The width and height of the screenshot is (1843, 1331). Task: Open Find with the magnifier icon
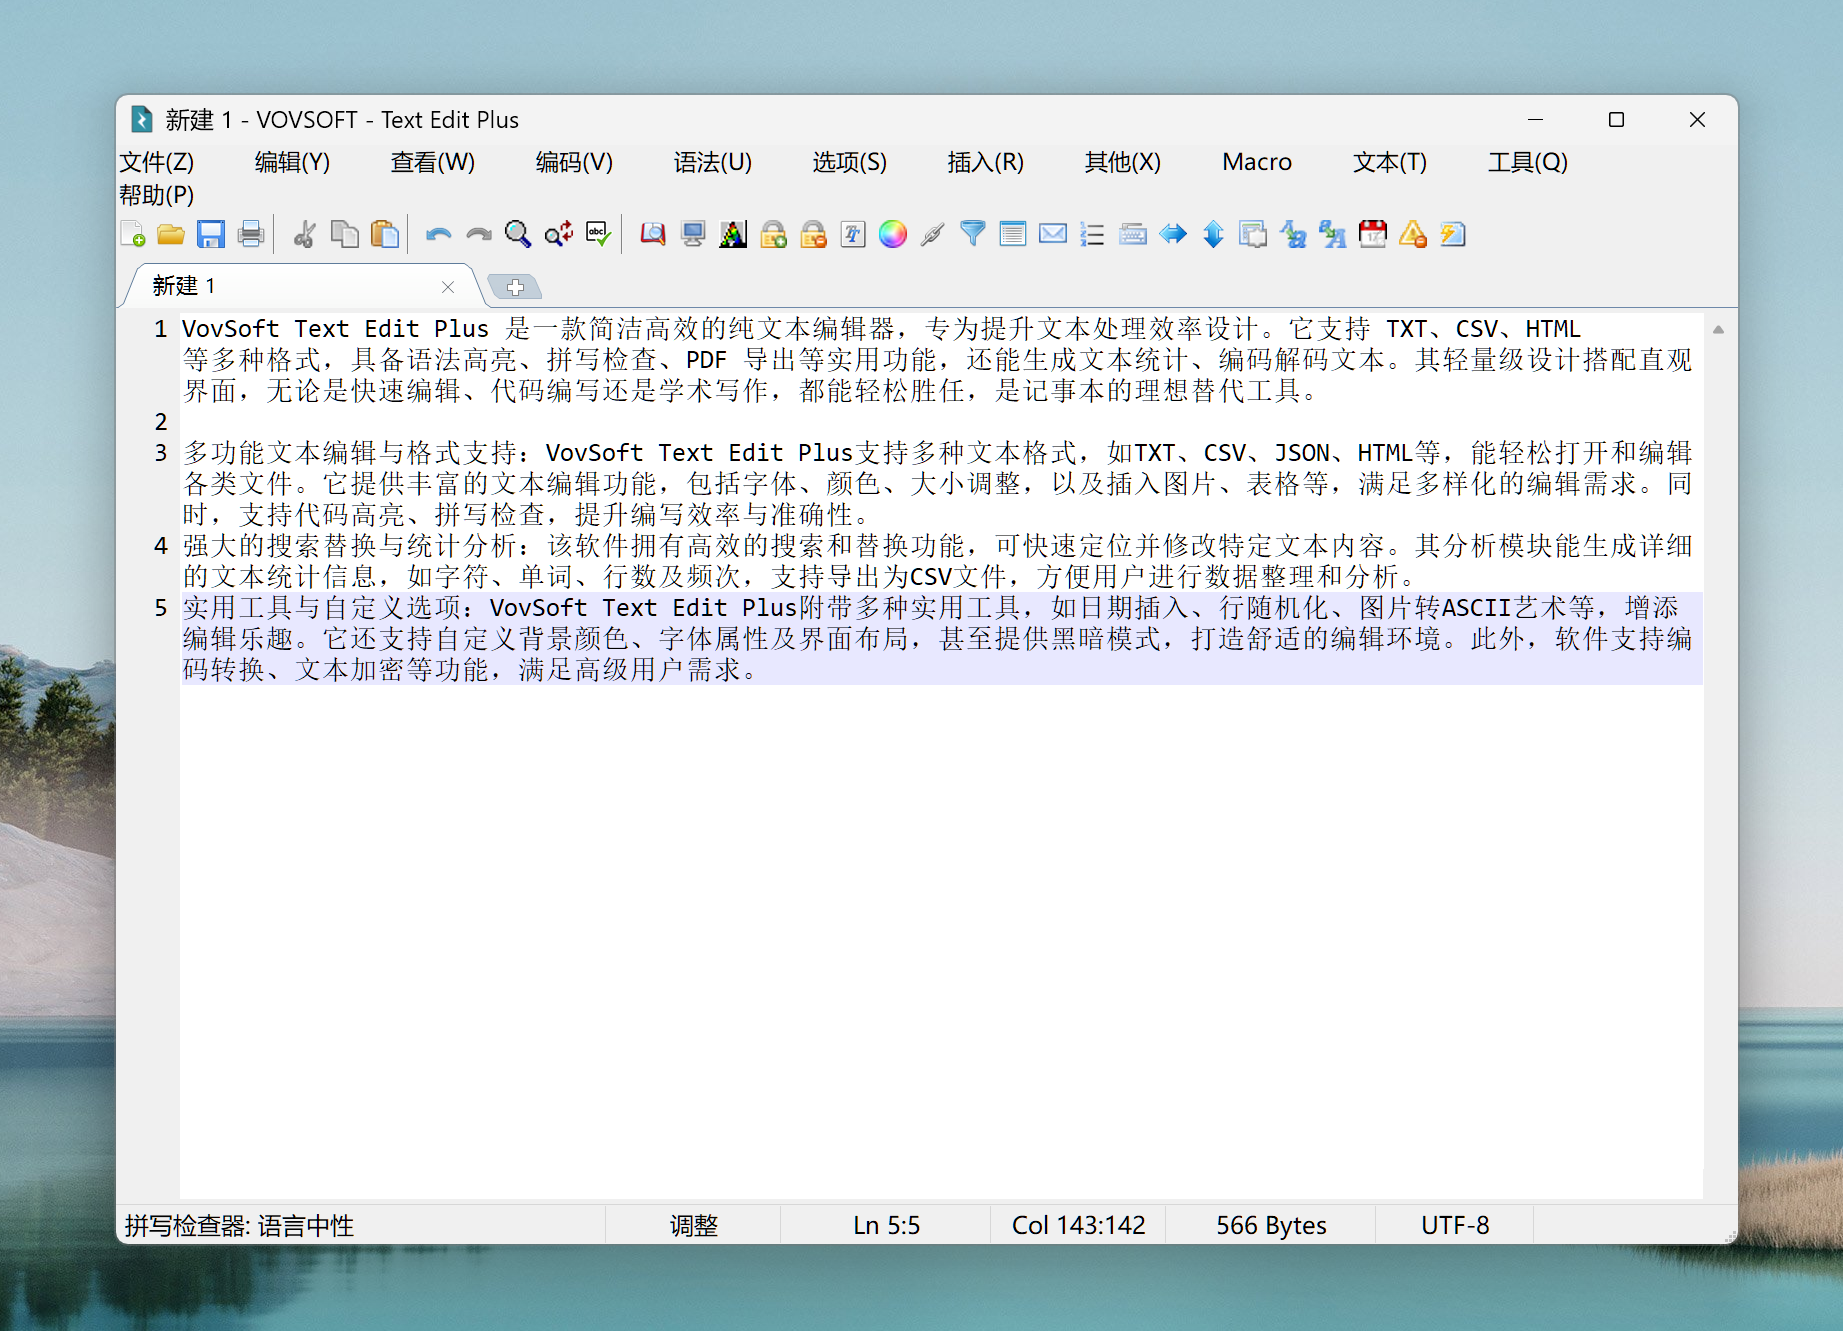(518, 235)
